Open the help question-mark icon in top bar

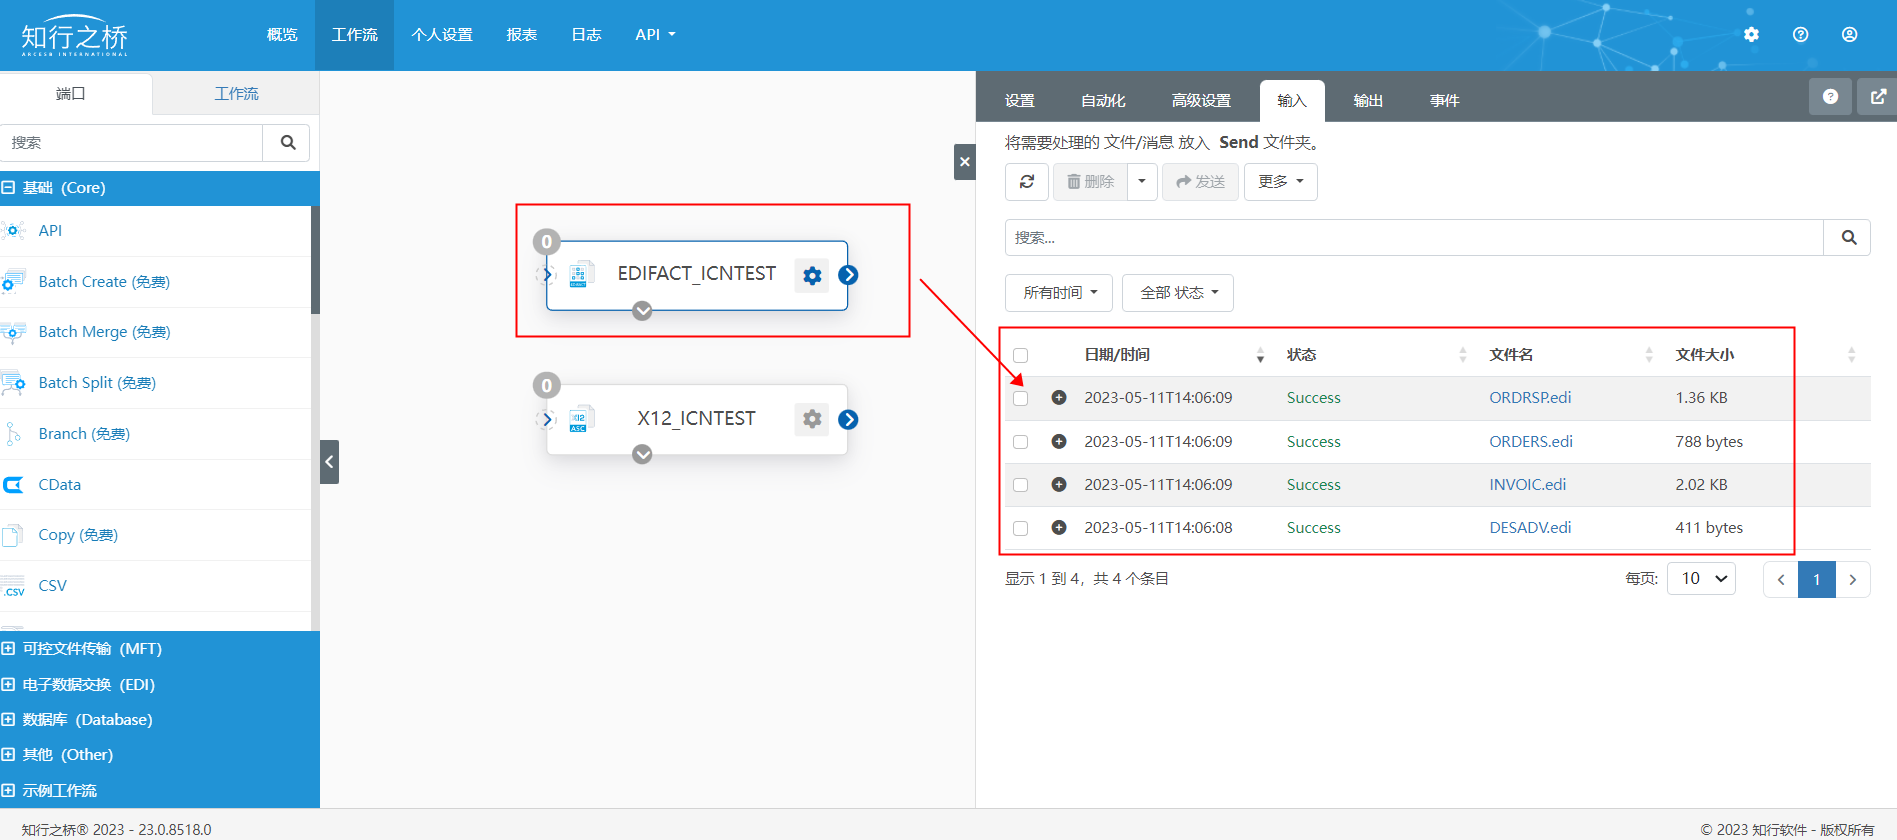(x=1800, y=34)
